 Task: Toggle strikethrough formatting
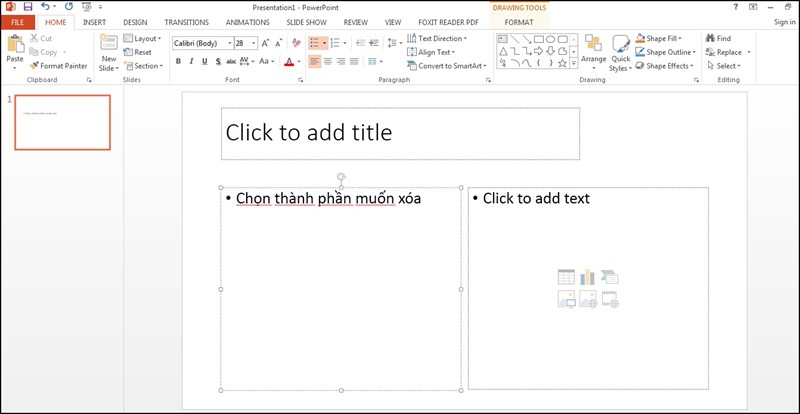[231, 61]
